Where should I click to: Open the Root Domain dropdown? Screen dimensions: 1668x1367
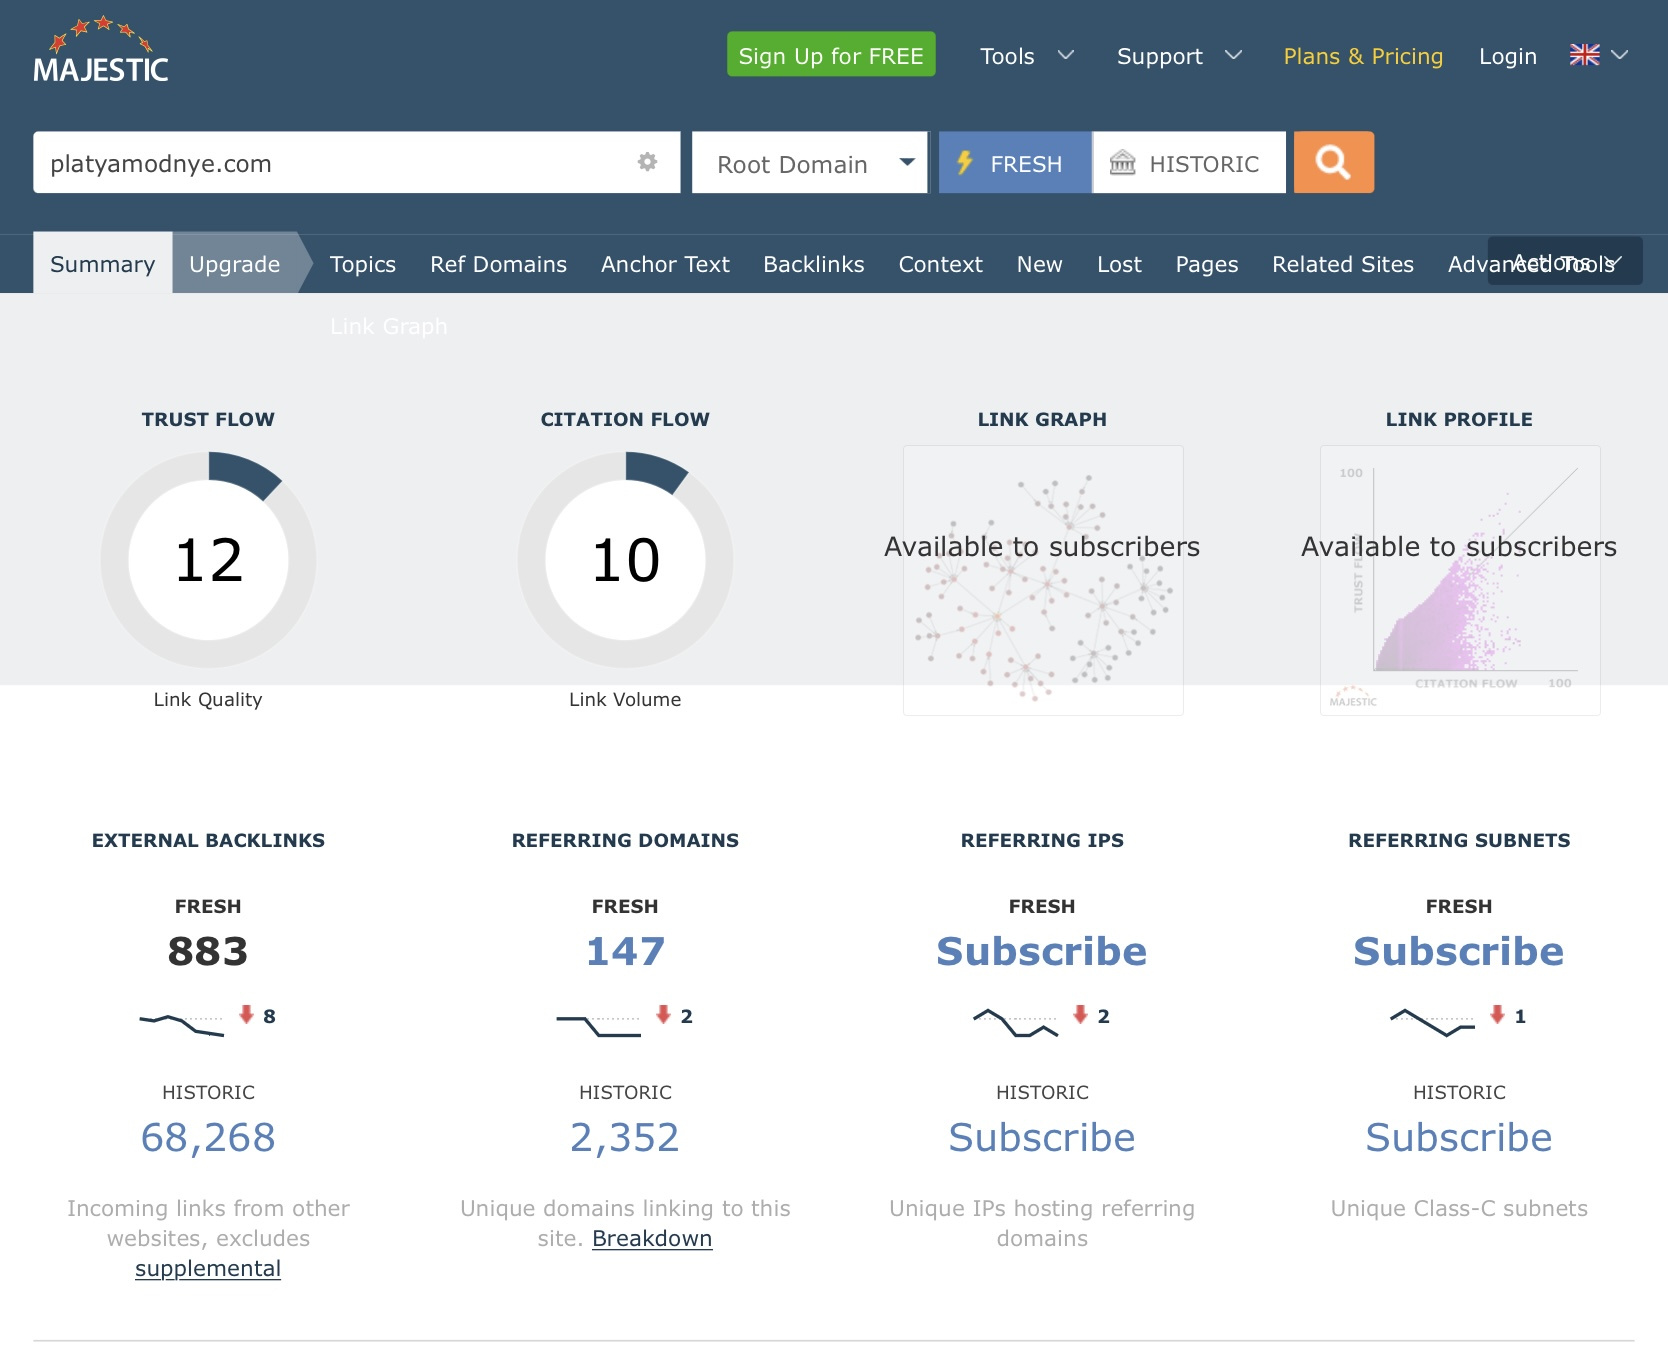coord(810,162)
